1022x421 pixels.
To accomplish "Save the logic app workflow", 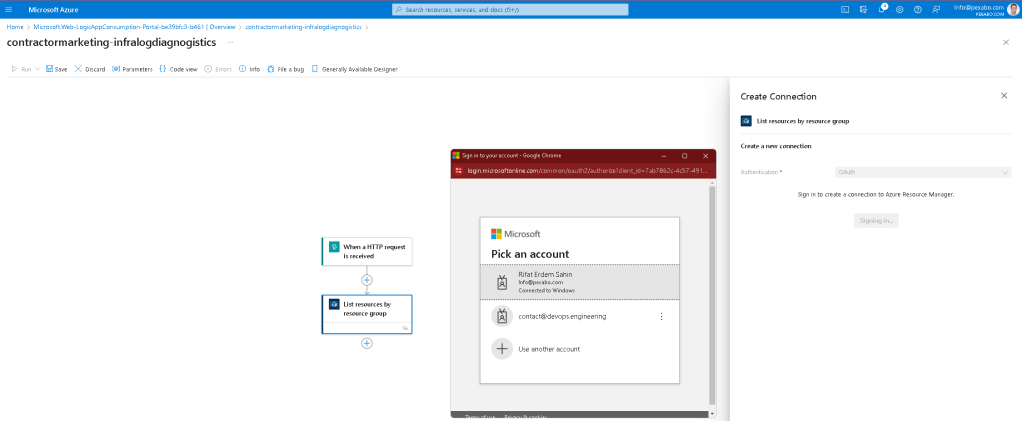I will 57,68.
